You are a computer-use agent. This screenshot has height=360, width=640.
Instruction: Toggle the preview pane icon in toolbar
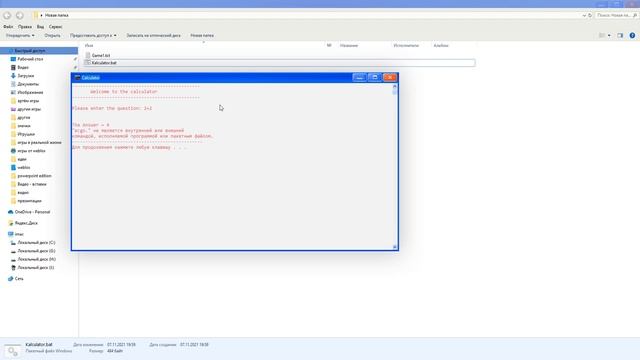tap(620, 36)
